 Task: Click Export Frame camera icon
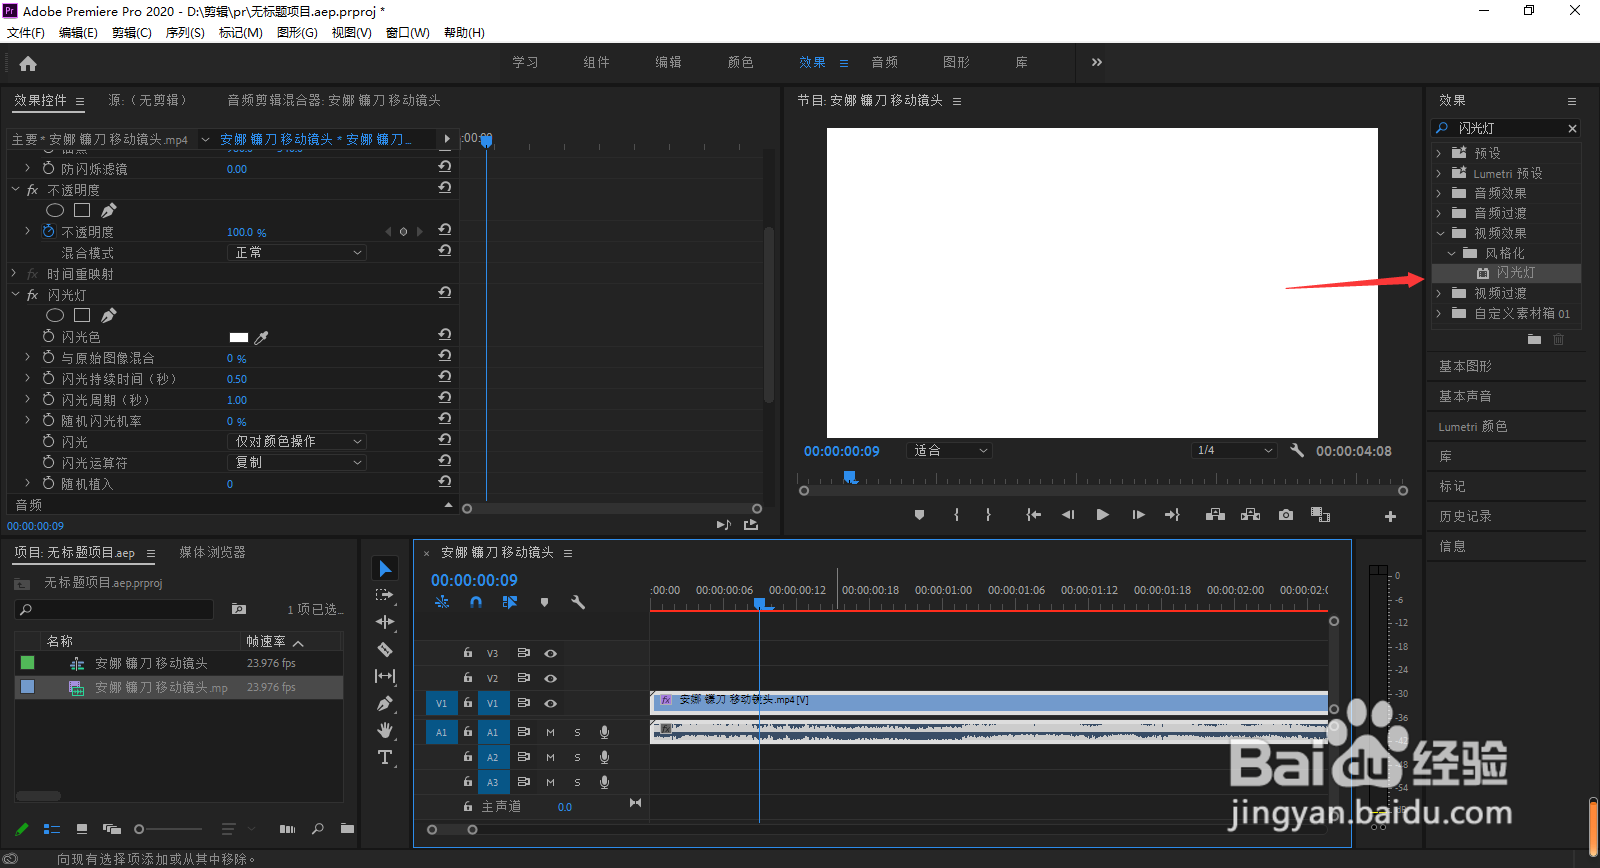pyautogui.click(x=1286, y=515)
